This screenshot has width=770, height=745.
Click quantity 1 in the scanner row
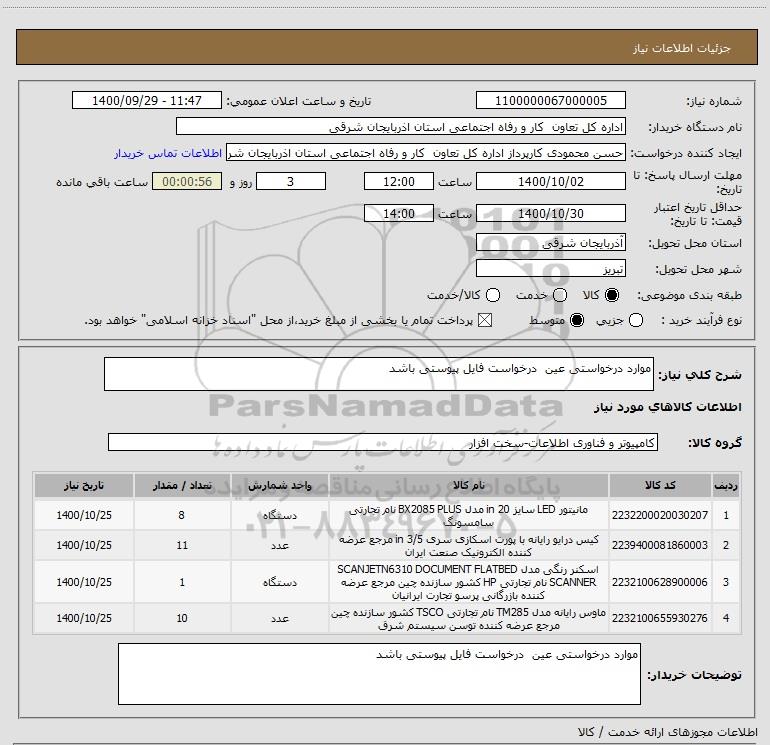[182, 582]
